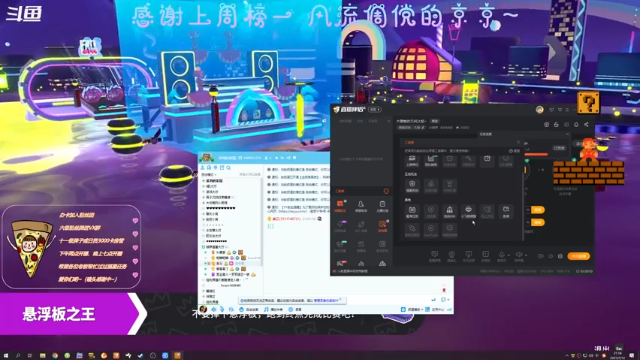Click the lower orange button left of the Mario overlay

point(538,222)
